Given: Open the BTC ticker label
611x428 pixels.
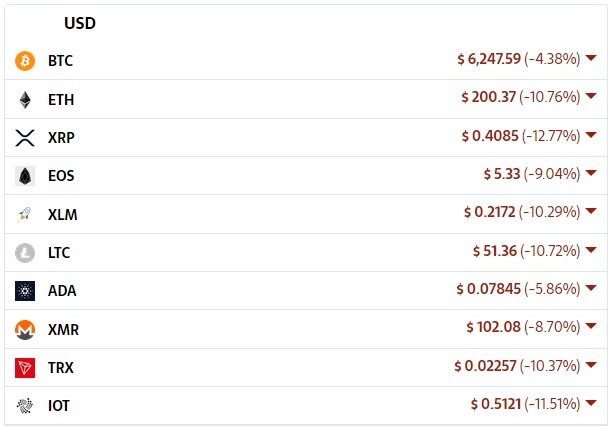Looking at the screenshot, I should pos(60,61).
